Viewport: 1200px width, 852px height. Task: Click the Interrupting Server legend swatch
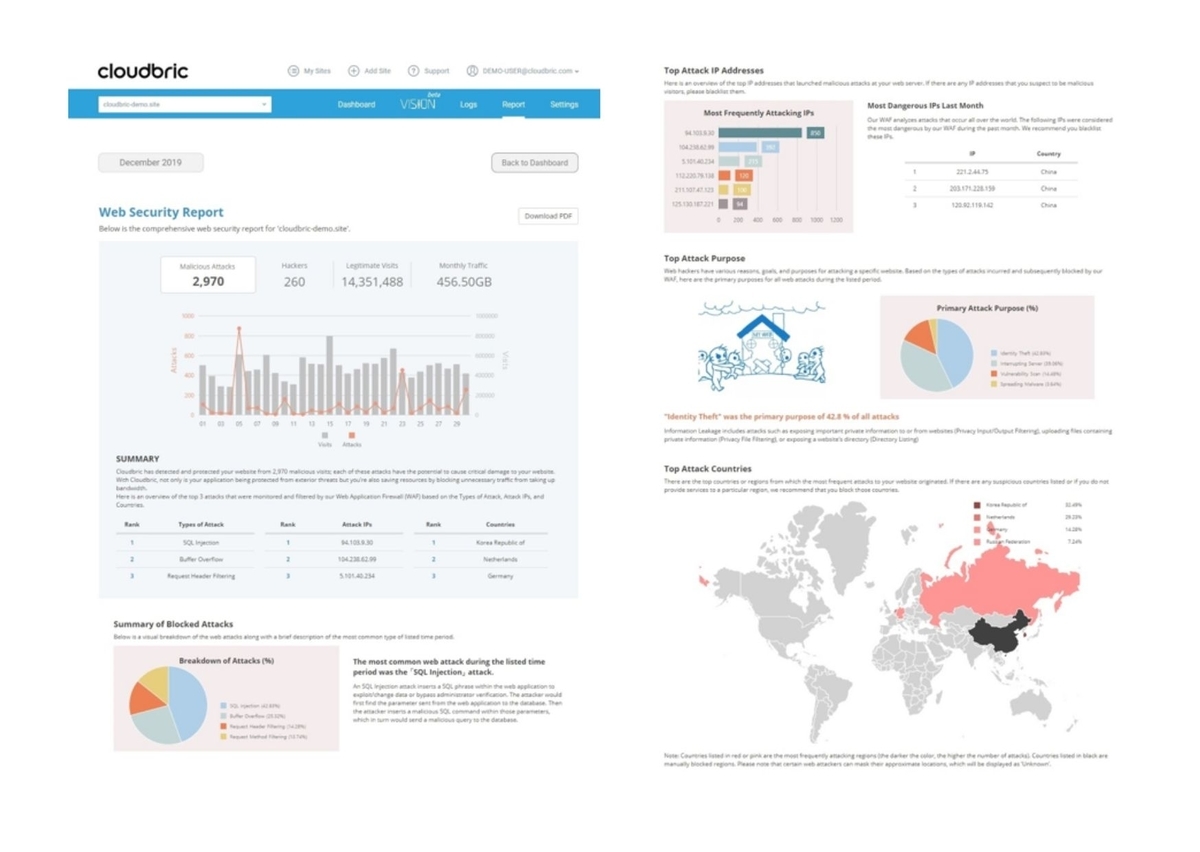pyautogui.click(x=993, y=363)
